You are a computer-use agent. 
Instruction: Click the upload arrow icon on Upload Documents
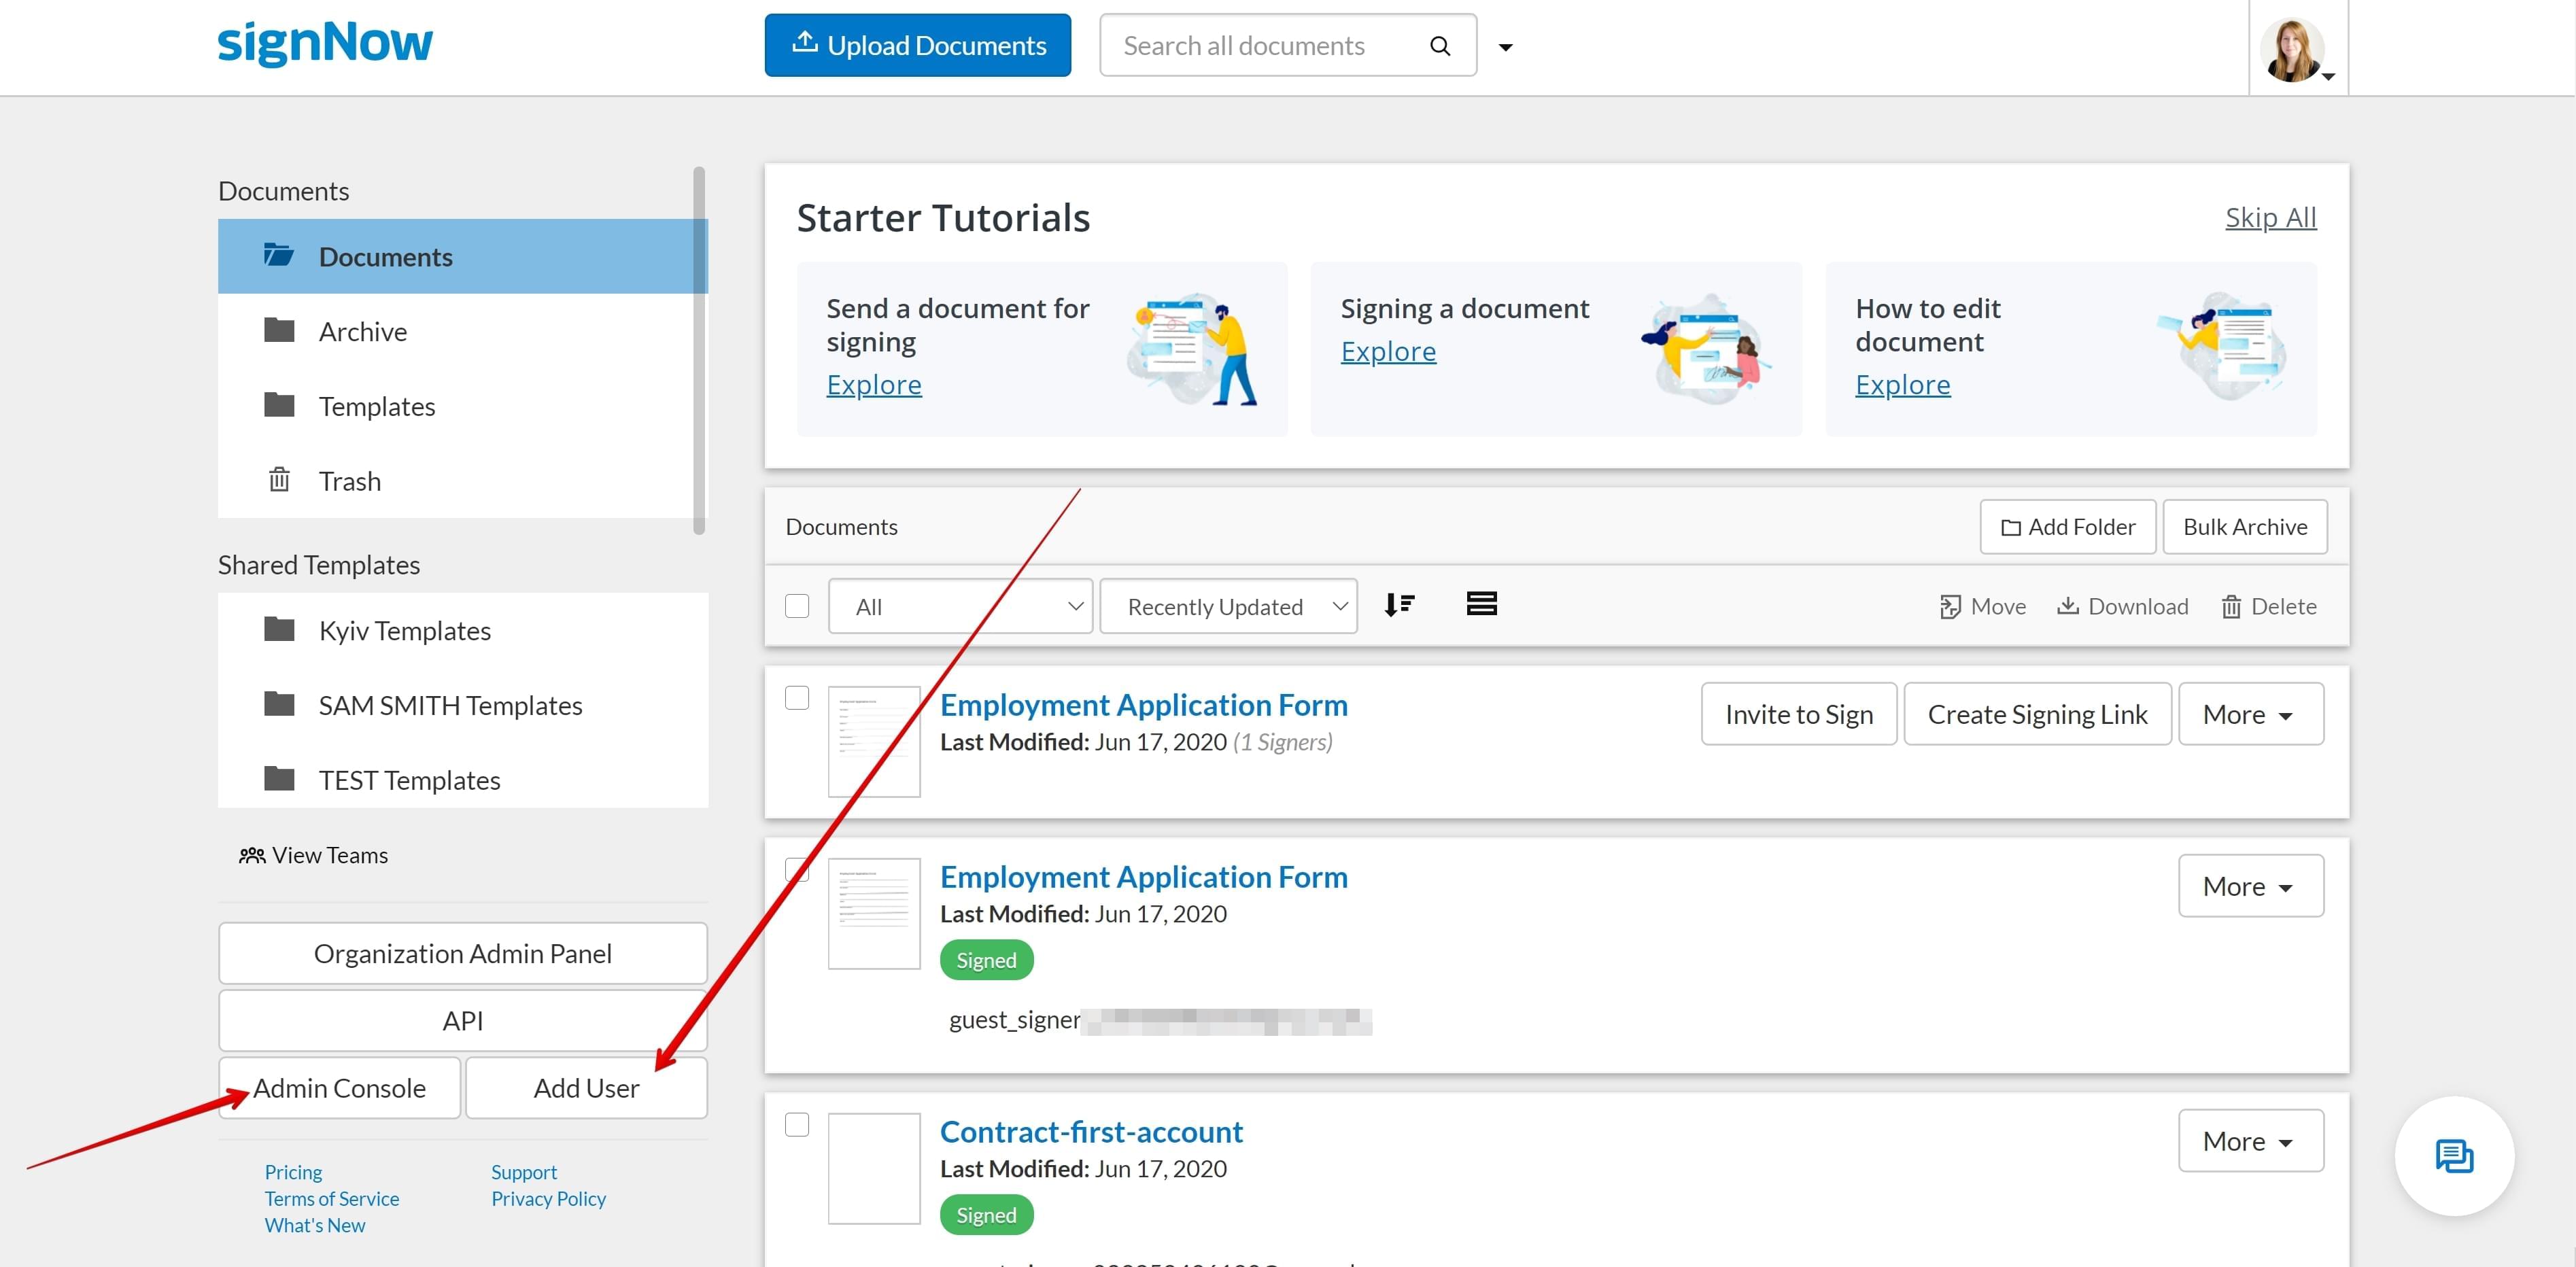click(805, 43)
